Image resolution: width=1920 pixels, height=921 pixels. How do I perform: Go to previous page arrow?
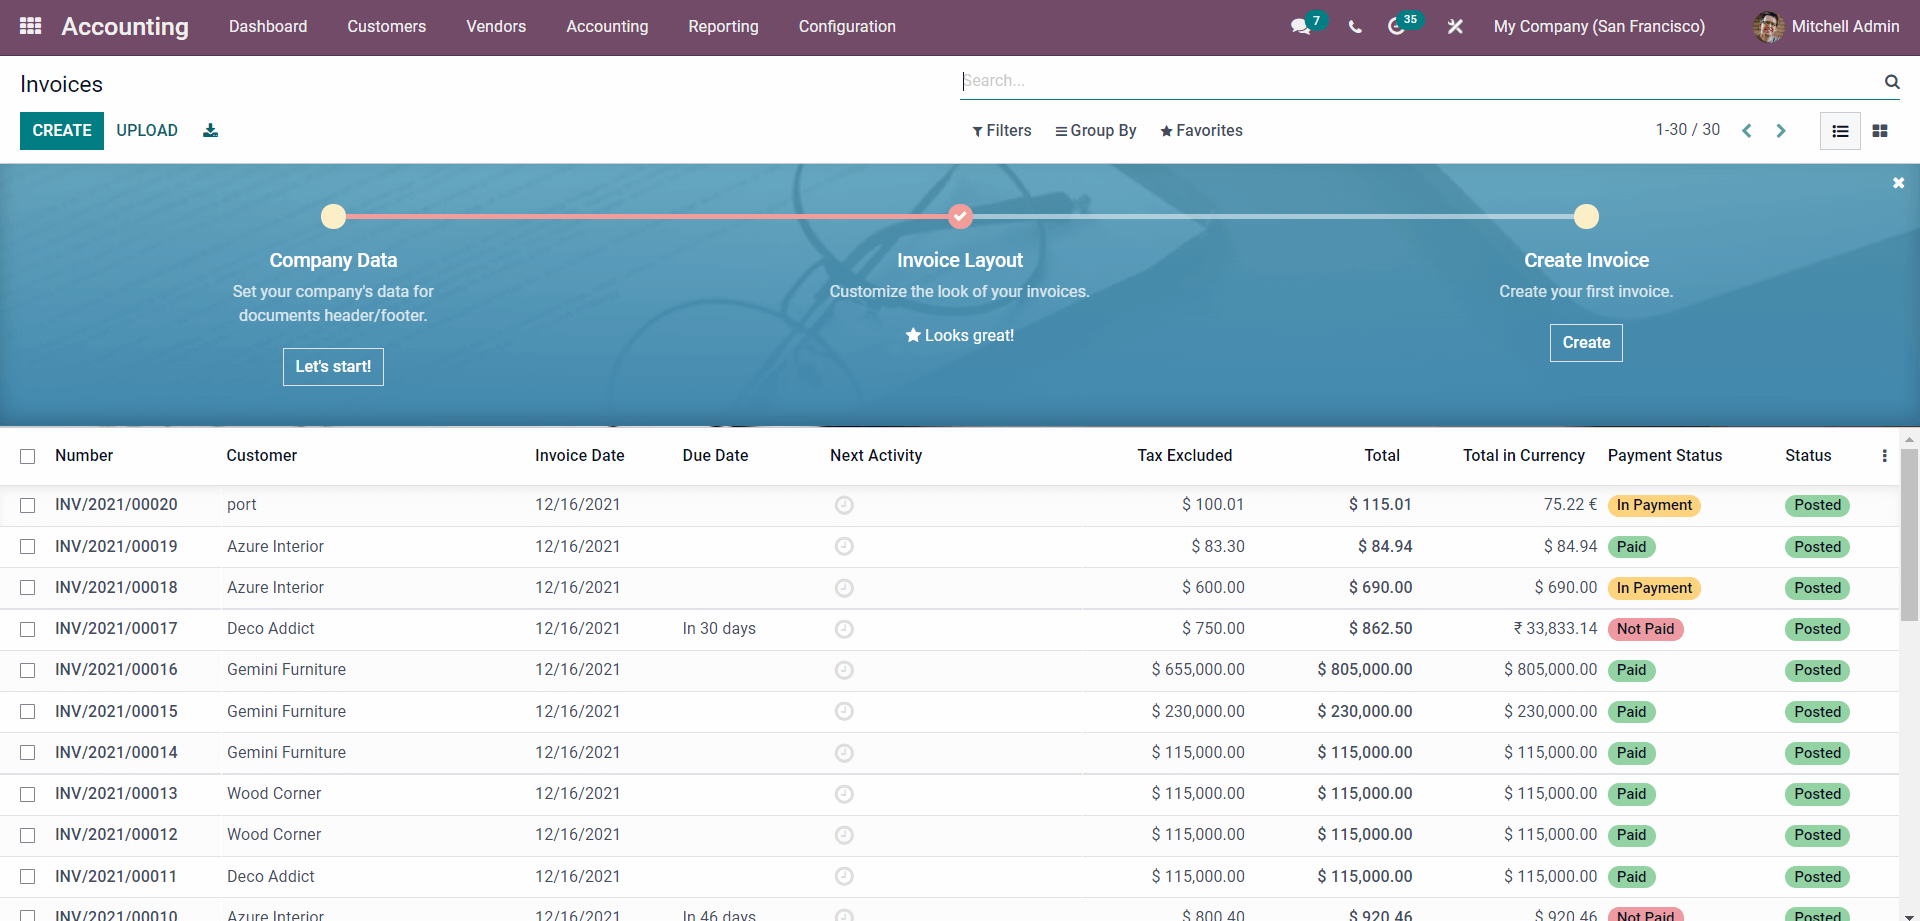coord(1747,130)
